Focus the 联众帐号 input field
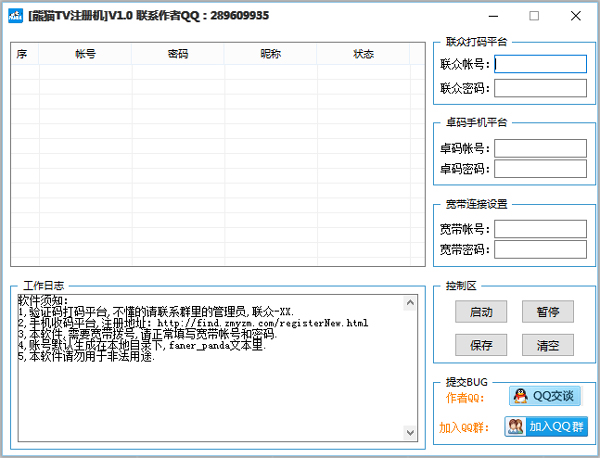This screenshot has width=600, height=458. pyautogui.click(x=540, y=64)
